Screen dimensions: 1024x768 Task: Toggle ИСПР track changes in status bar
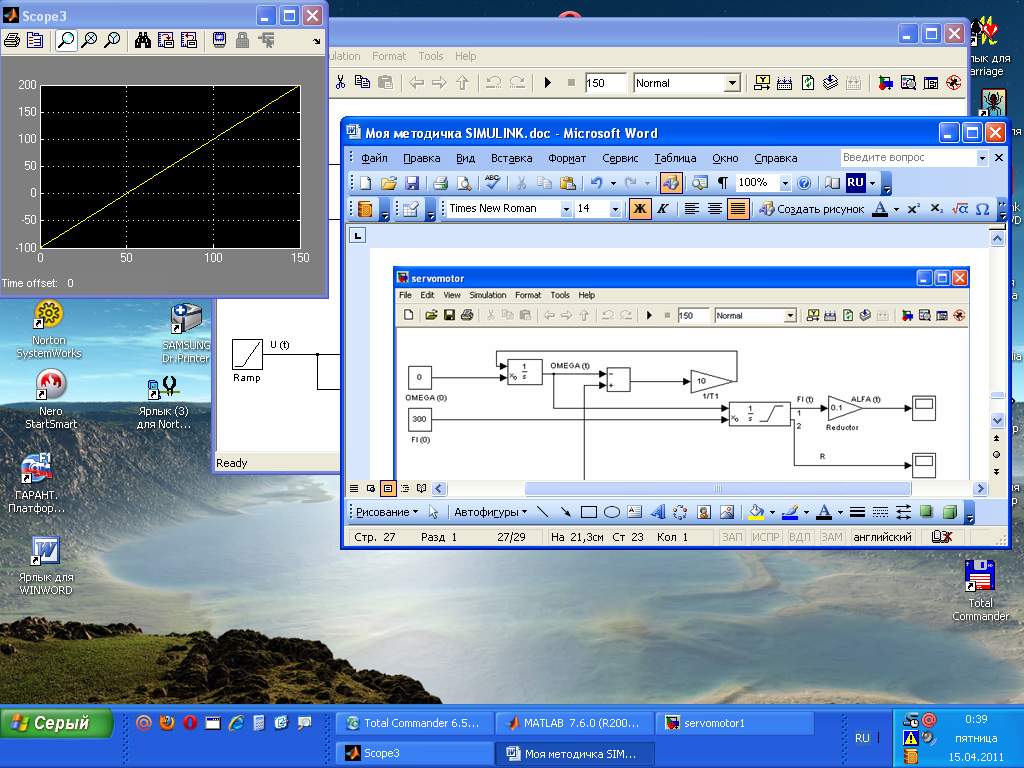765,537
